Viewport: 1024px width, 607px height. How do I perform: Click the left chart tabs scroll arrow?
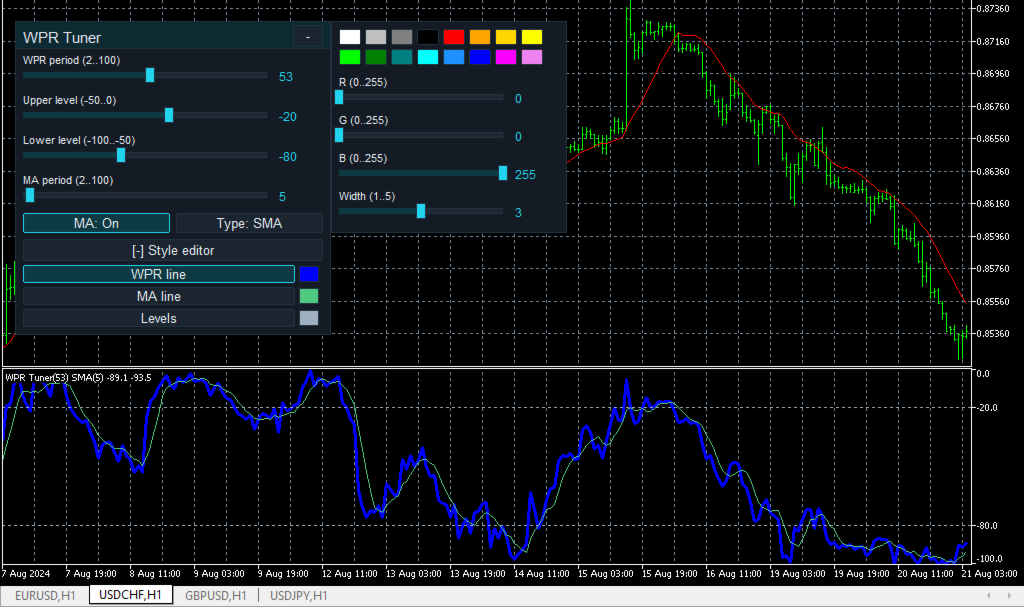point(989,595)
